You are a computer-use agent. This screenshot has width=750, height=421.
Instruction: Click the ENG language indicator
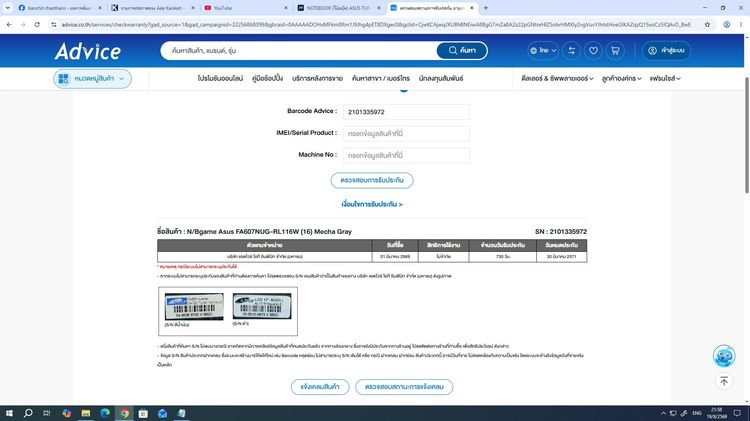tap(697, 413)
